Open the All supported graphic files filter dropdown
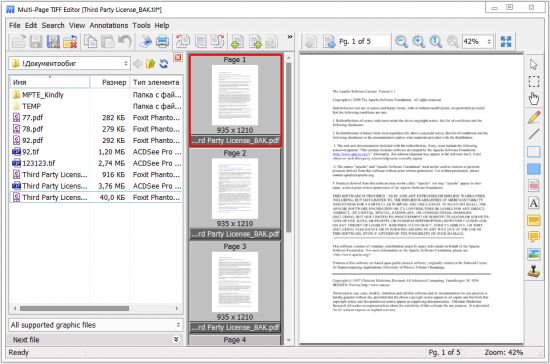The image size is (550, 364). (95, 325)
